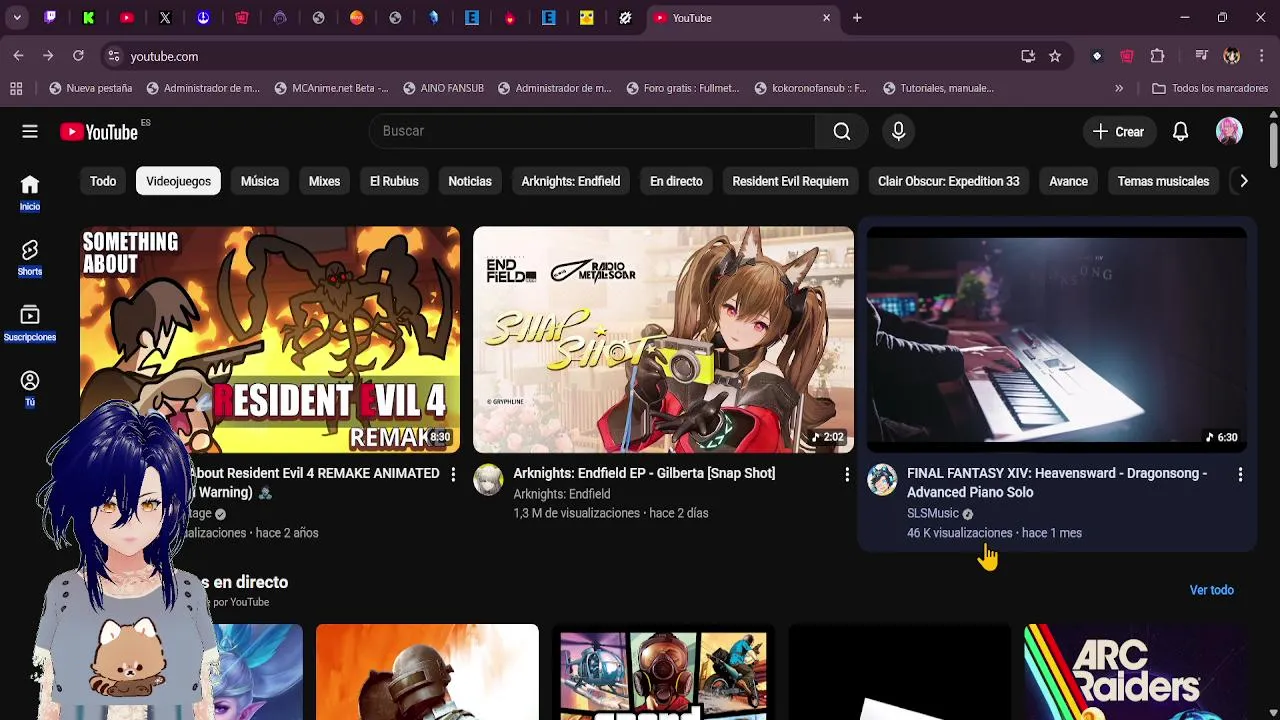Select the El Rubius filter chip
This screenshot has width=1280, height=720.
click(x=394, y=181)
